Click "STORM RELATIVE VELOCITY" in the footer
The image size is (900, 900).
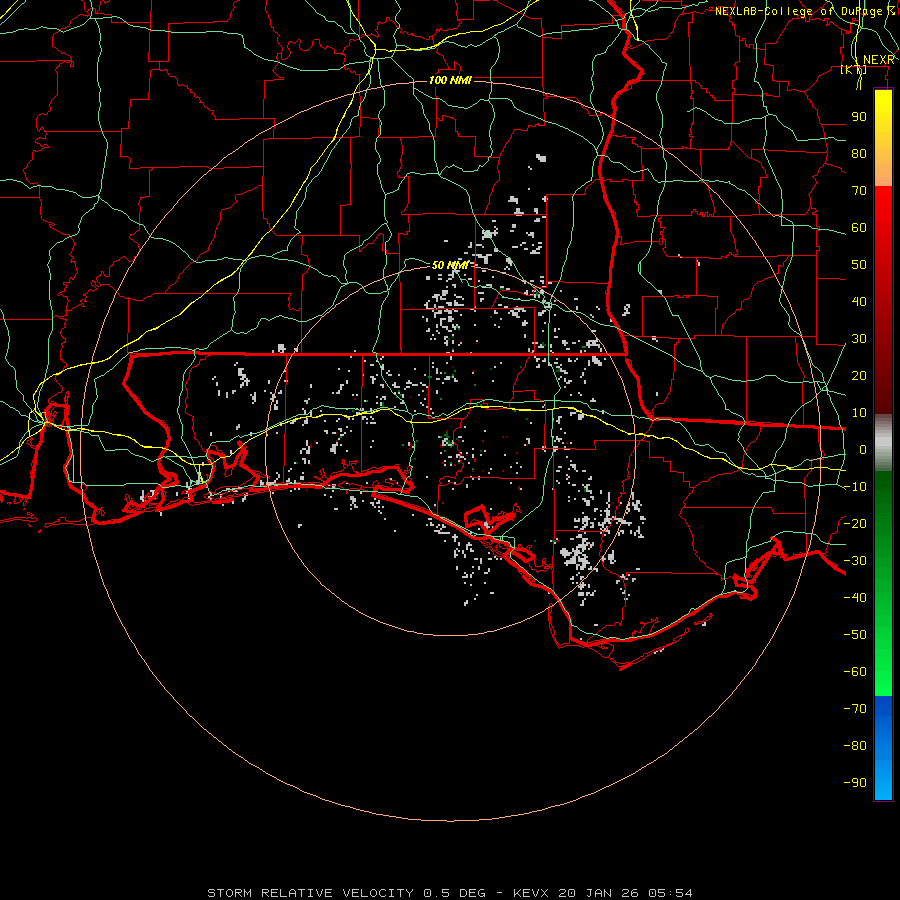(x=310, y=893)
